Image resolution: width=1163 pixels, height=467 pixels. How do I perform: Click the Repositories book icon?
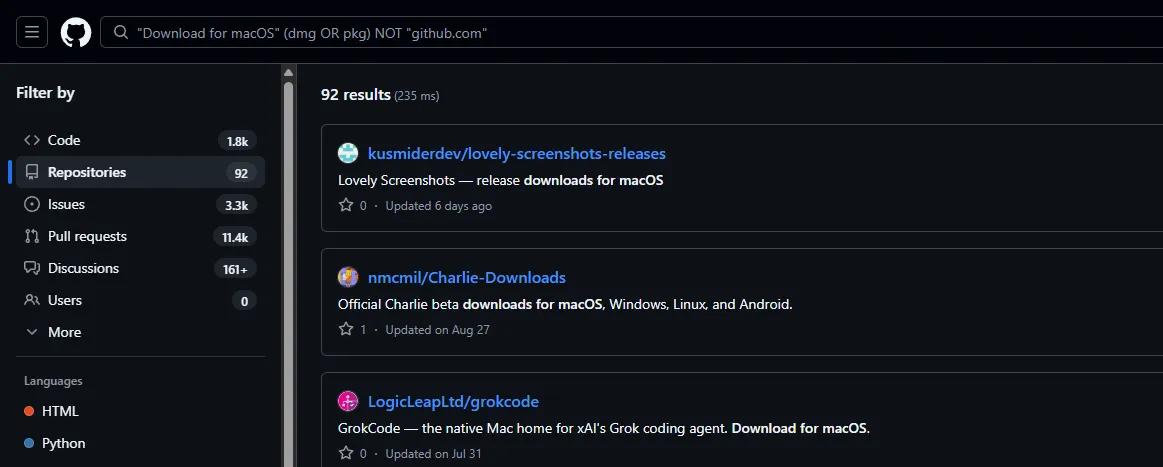click(32, 173)
